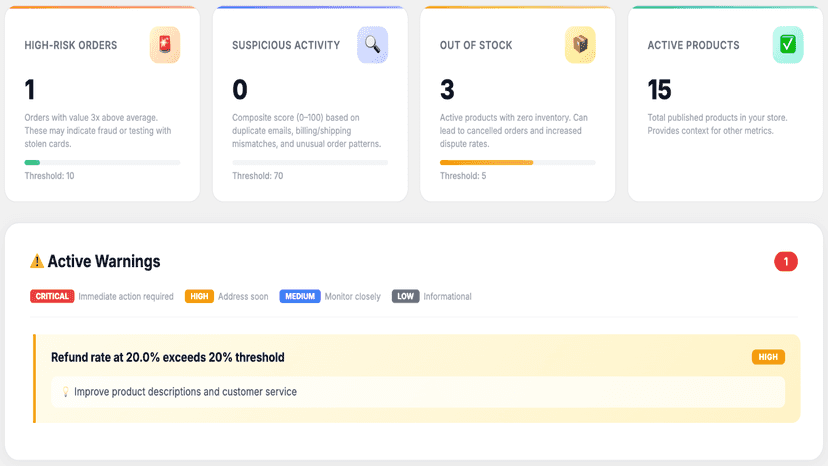This screenshot has height=466, width=828.
Task: Click the red siren High-Risk Orders icon
Action: [x=165, y=45]
